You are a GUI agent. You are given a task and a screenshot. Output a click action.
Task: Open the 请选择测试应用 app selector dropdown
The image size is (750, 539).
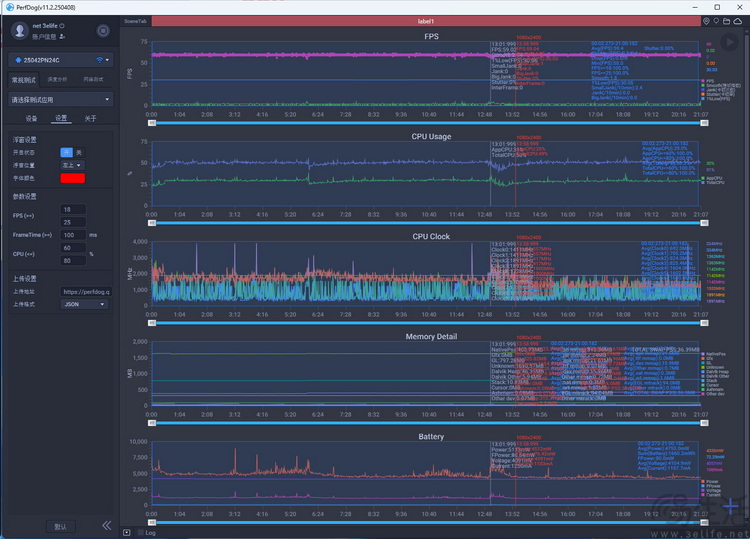tap(60, 100)
